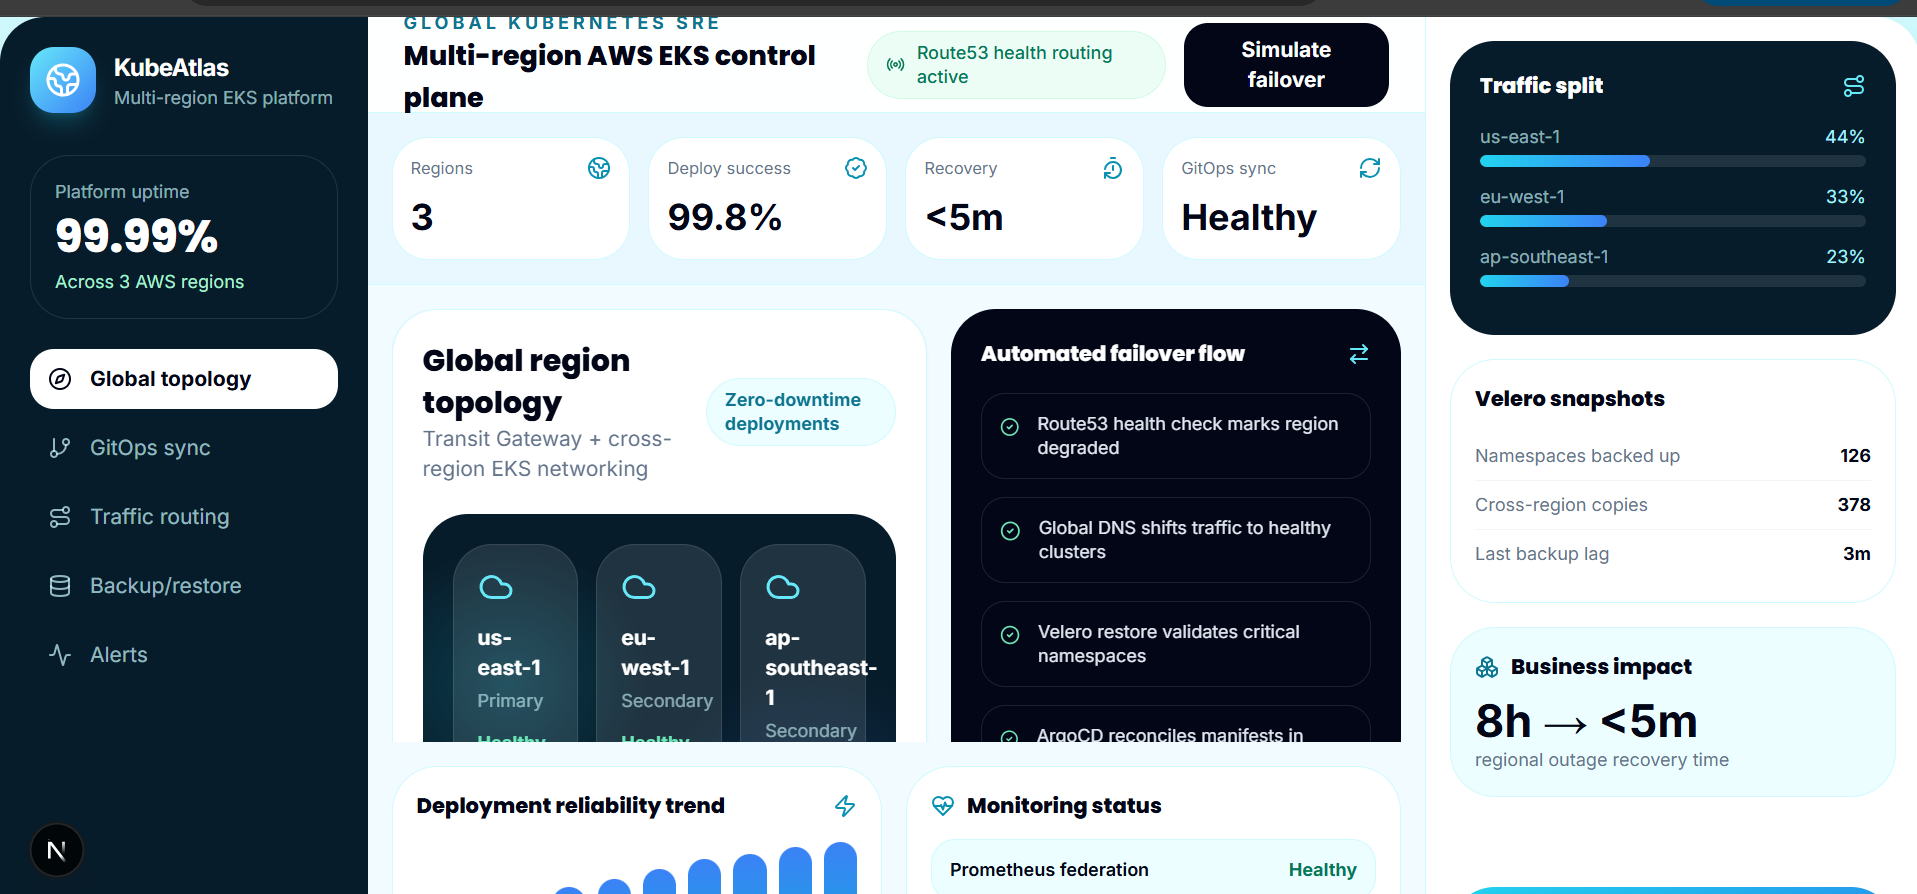The width and height of the screenshot is (1917, 894).
Task: Click the Route53 health check step checkmark
Action: tap(1010, 427)
